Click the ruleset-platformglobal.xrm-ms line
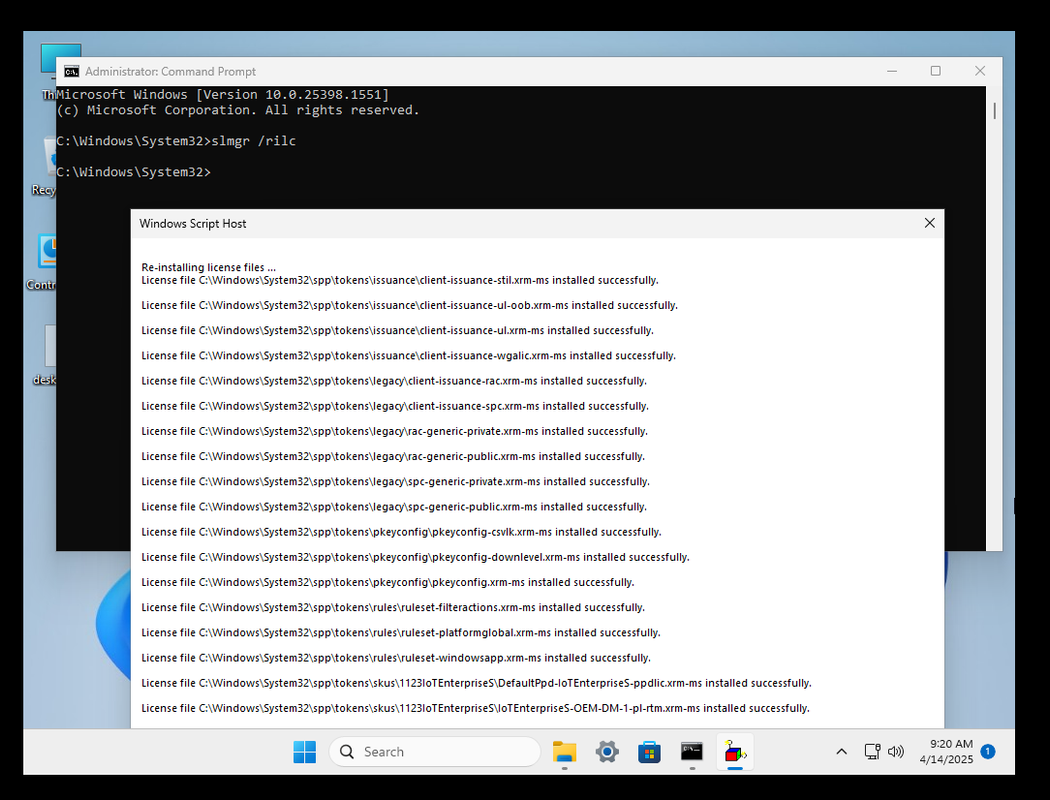The height and width of the screenshot is (800, 1050). [400, 633]
